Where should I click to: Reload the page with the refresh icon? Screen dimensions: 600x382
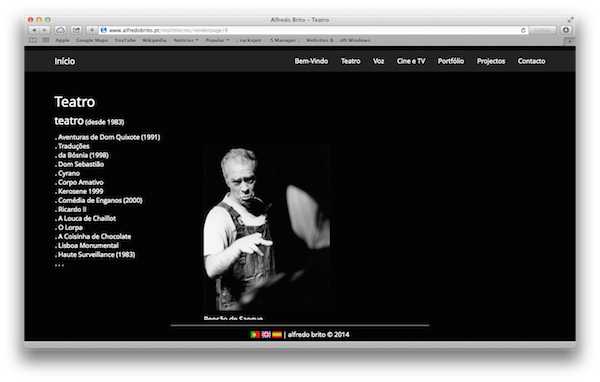(x=523, y=30)
